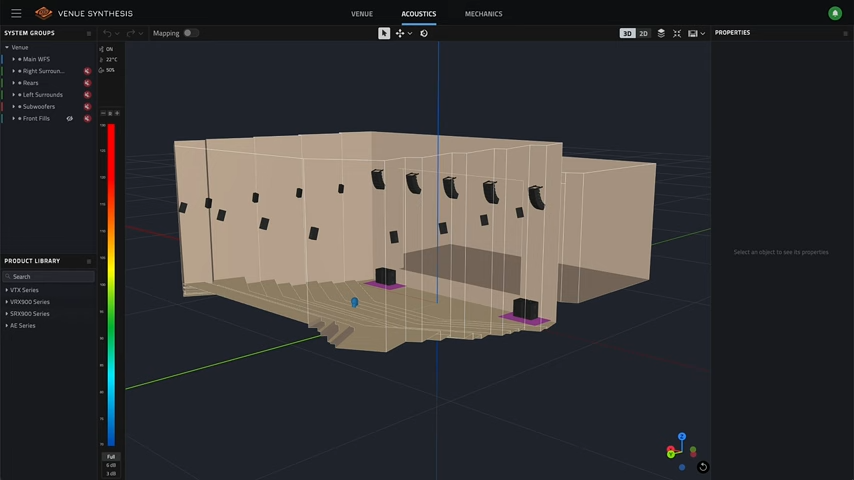Open the hamburger main menu
The height and width of the screenshot is (480, 854).
pyautogui.click(x=16, y=13)
